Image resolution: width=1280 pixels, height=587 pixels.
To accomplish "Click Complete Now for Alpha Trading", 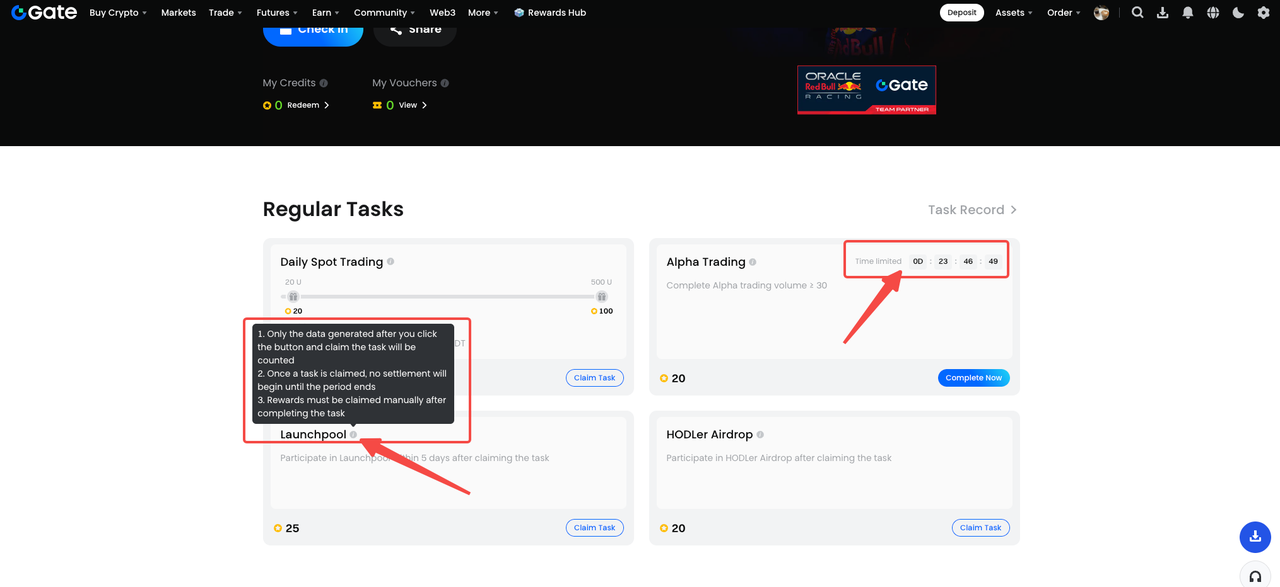I will click(973, 378).
